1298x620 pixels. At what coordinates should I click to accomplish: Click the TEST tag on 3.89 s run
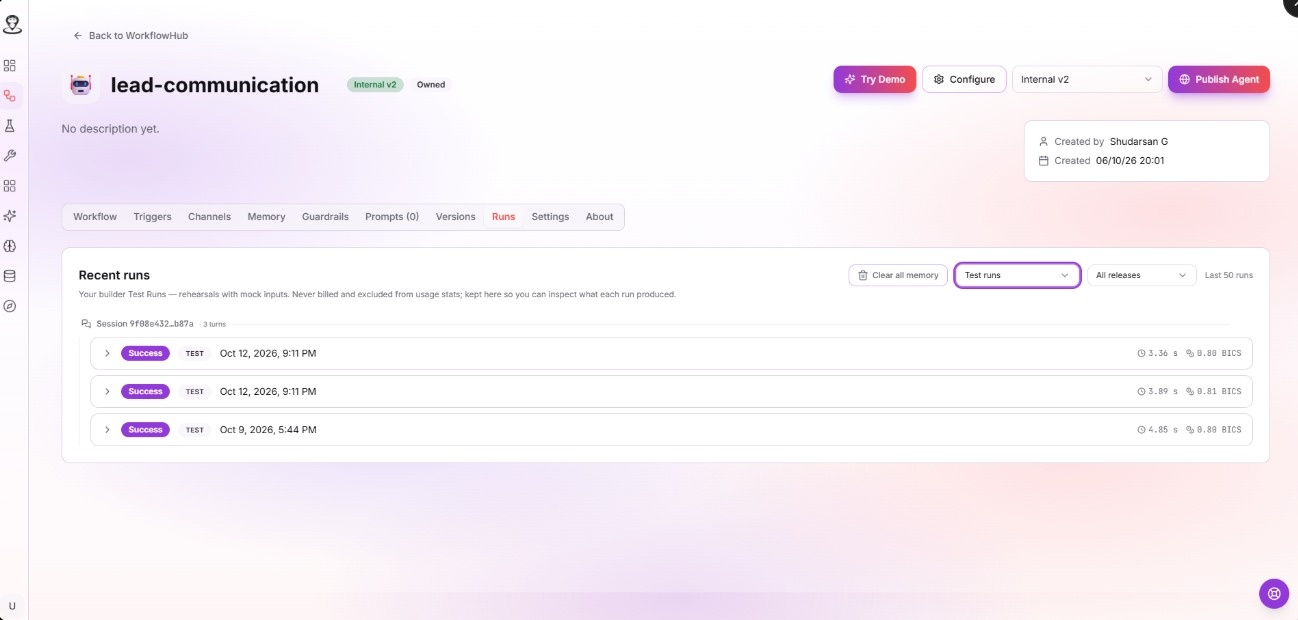tap(194, 392)
